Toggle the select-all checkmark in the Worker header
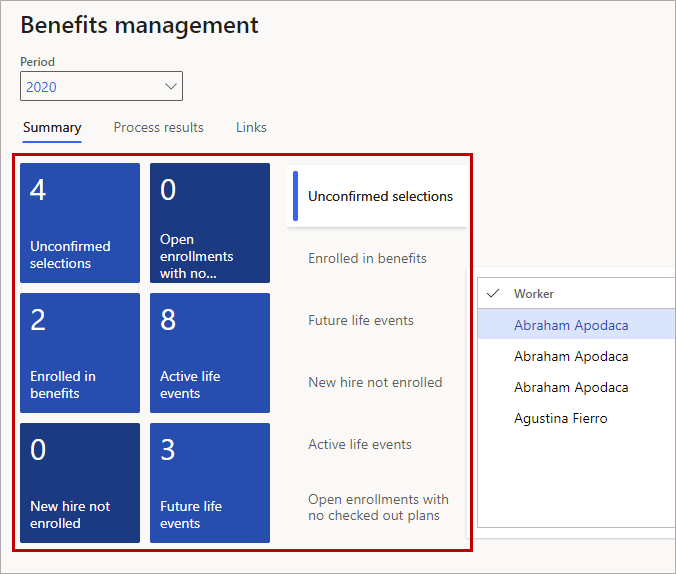The width and height of the screenshot is (676, 574). click(x=492, y=294)
